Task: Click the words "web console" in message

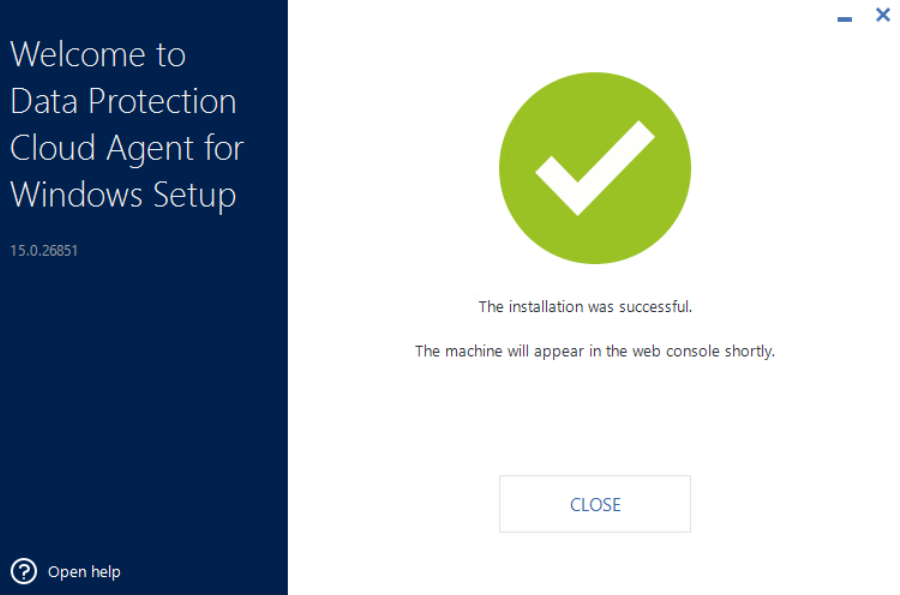Action: [x=672, y=352]
